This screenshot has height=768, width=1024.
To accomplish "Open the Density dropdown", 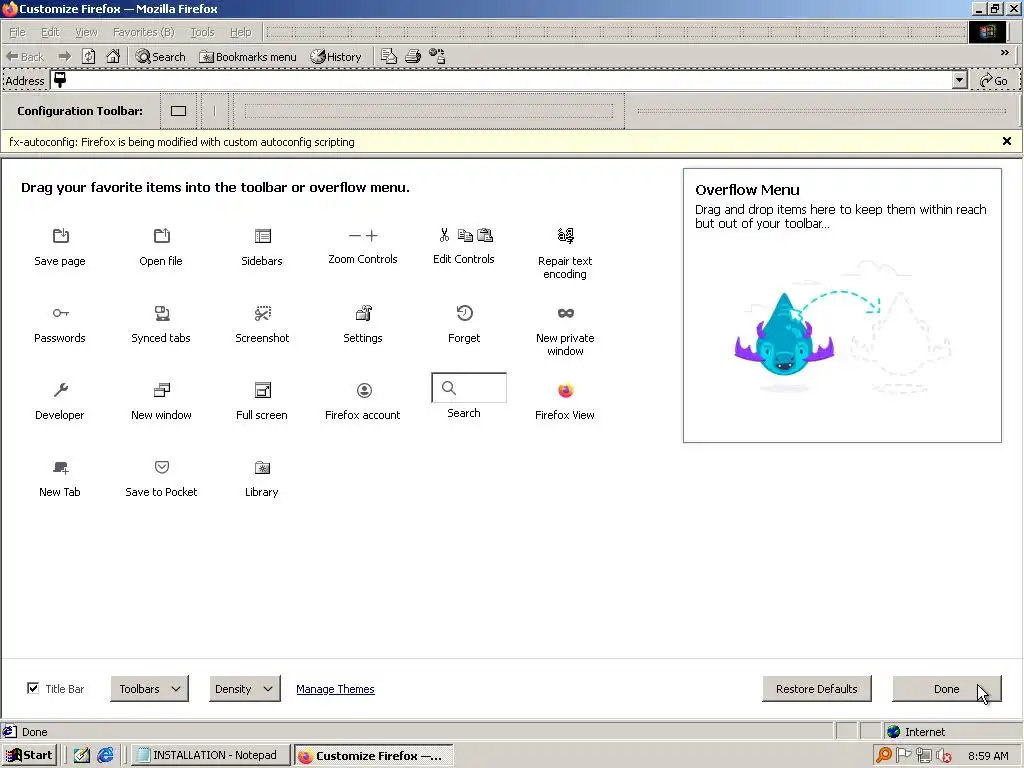I will click(x=244, y=689).
